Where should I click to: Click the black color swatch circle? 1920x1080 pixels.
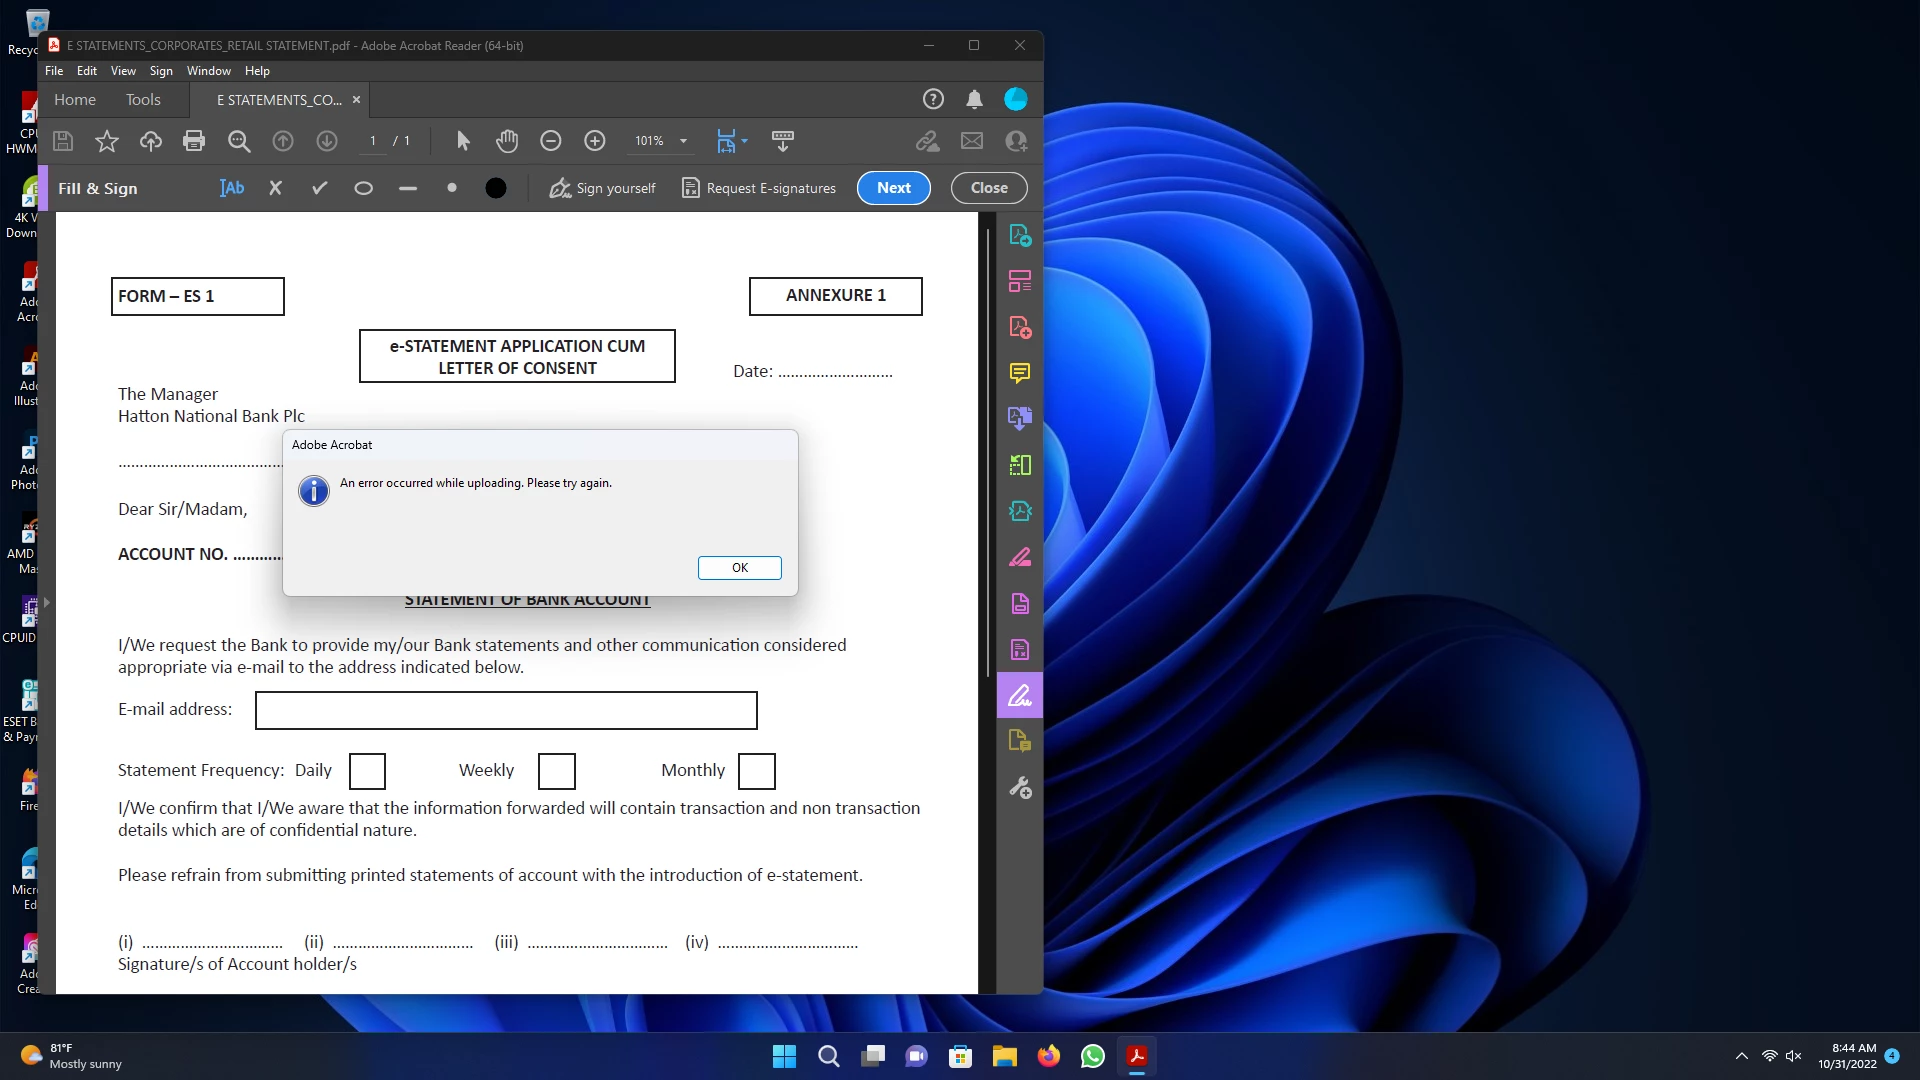click(x=496, y=188)
